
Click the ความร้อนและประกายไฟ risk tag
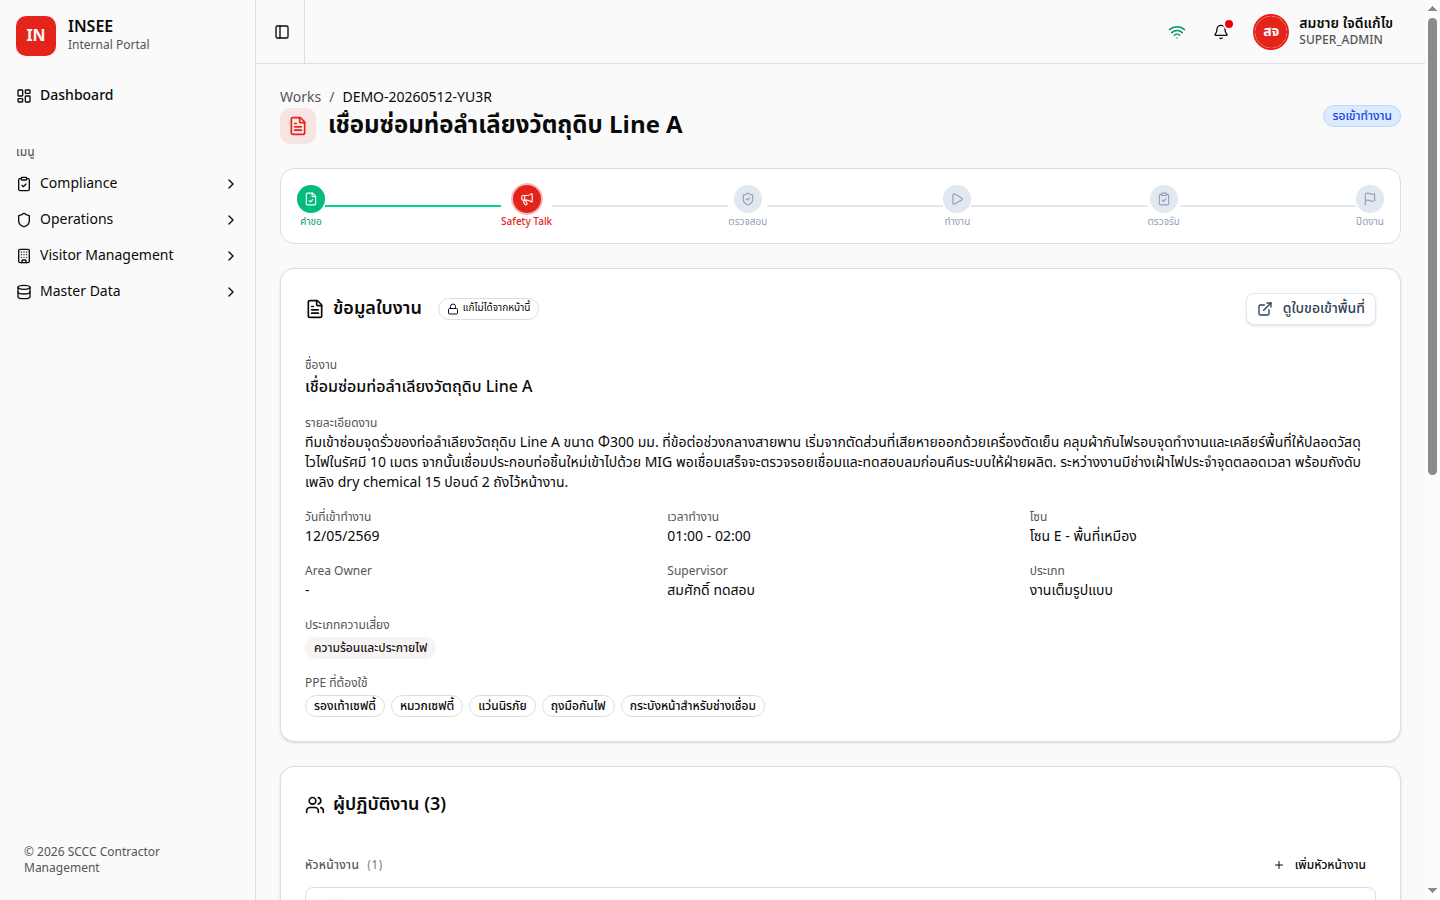click(370, 648)
